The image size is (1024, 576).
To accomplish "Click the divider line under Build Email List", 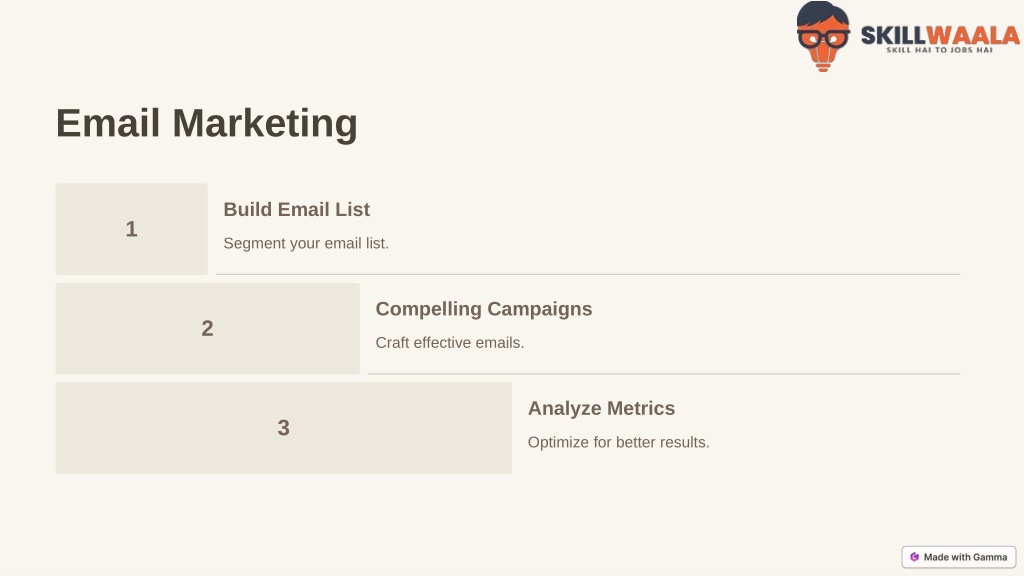I will [588, 274].
